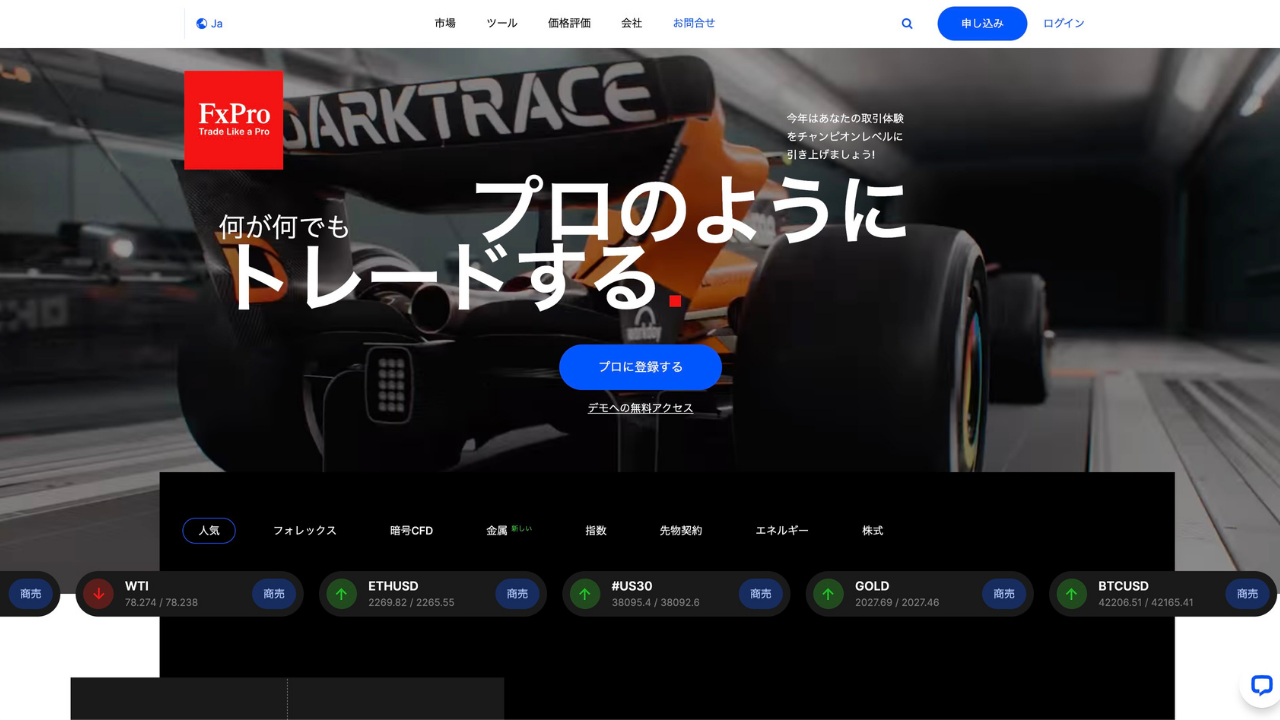
Task: Click the 申し込み button
Action: (982, 23)
